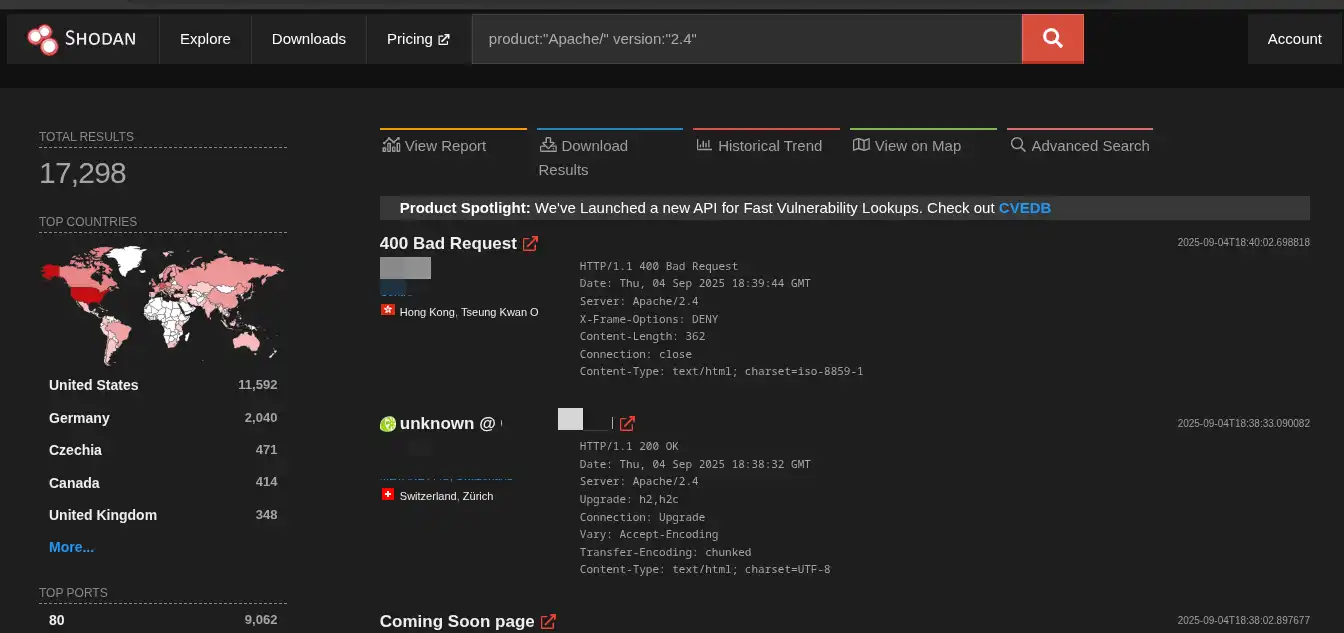Click the X-Frame-Options: DENY header line
The image size is (1344, 633).
pyautogui.click(x=649, y=319)
